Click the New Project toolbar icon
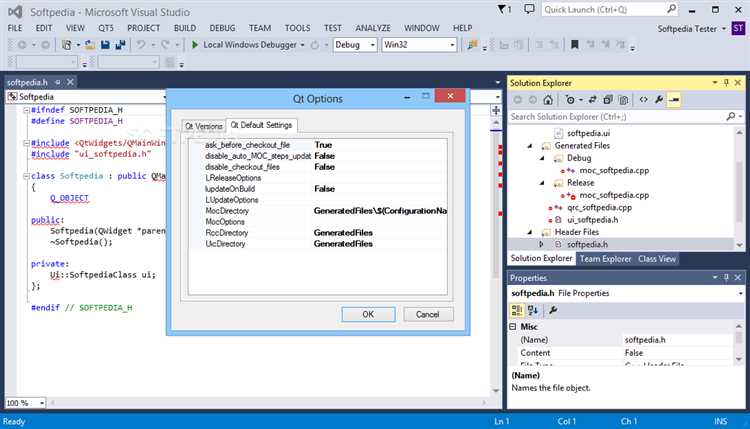The width and height of the screenshot is (750, 429). 66,44
